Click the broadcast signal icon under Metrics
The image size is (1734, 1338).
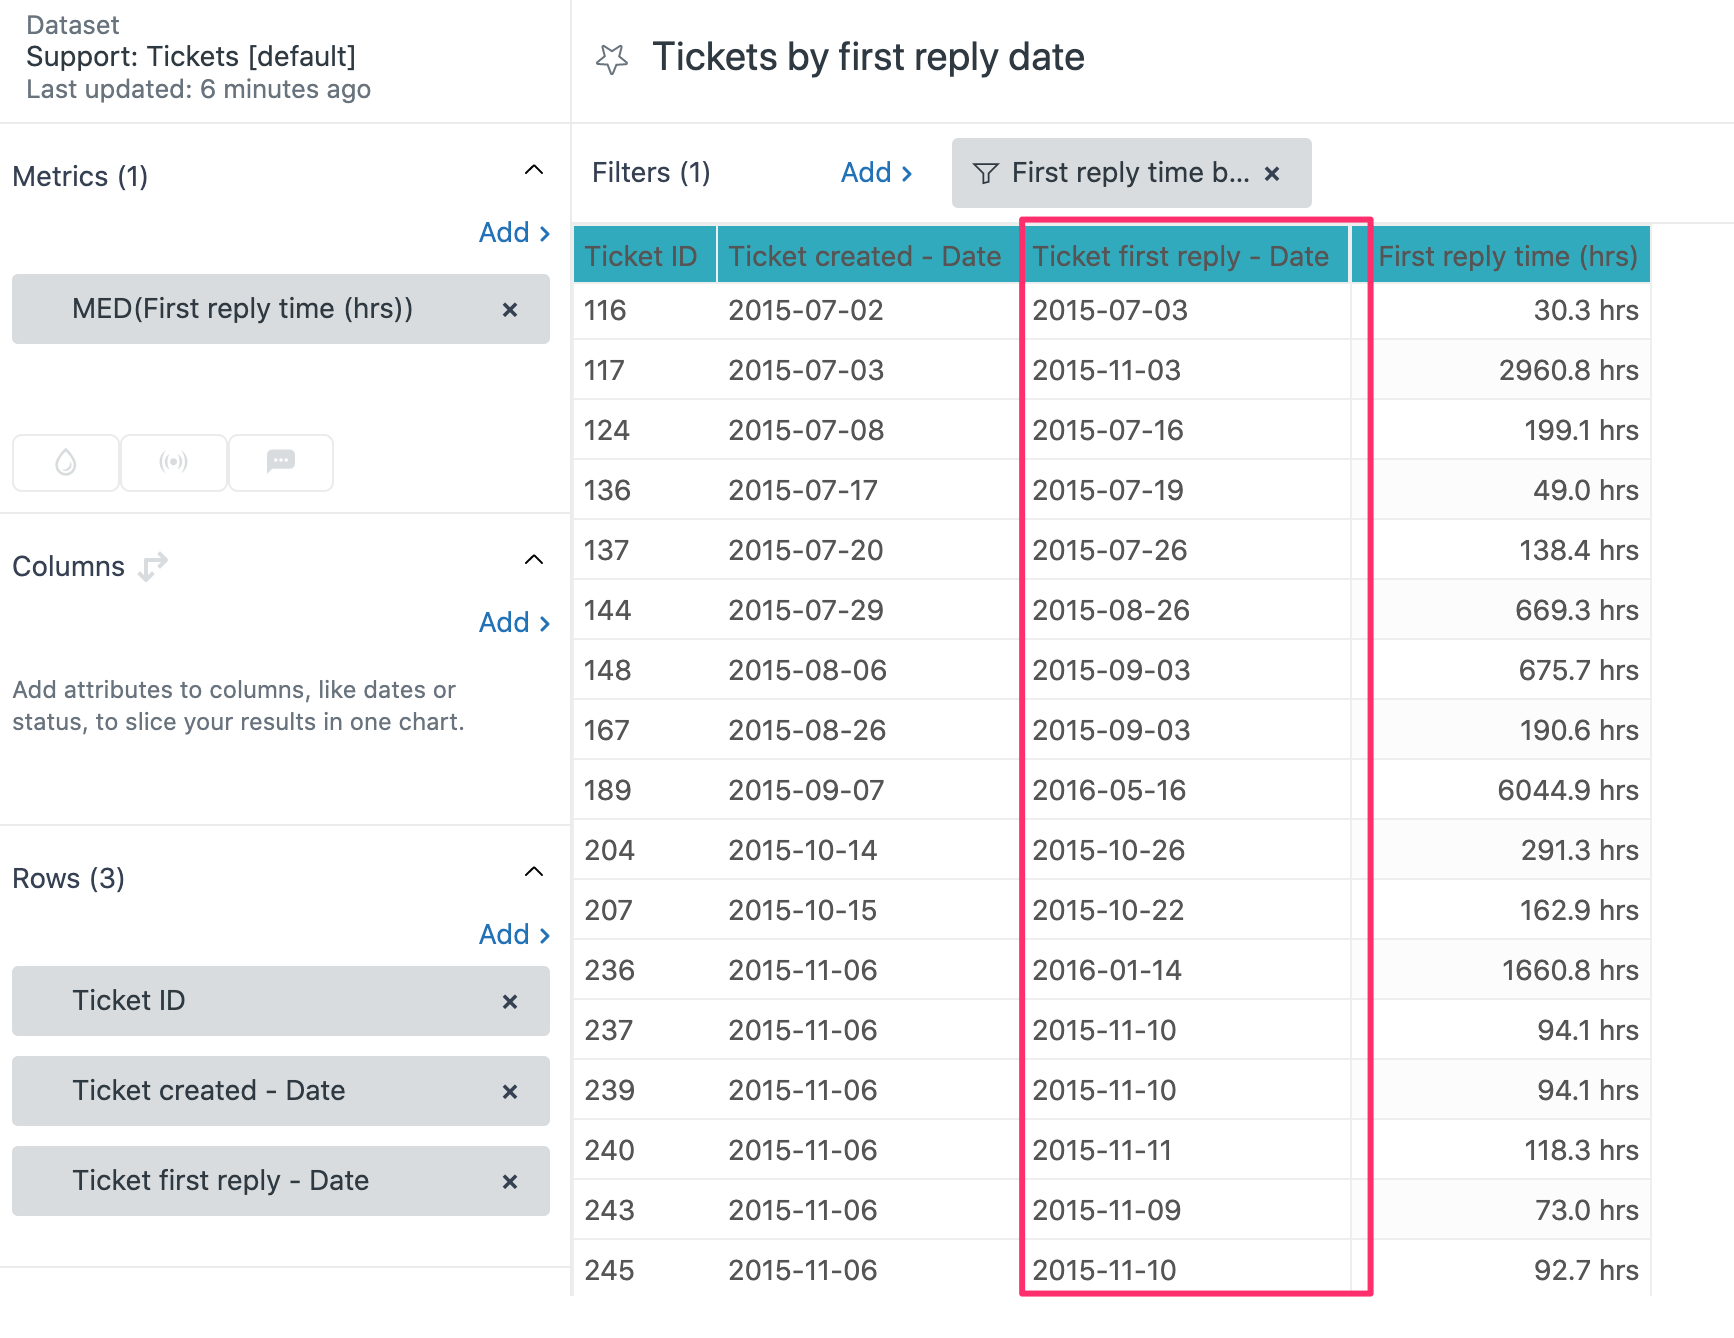[173, 462]
